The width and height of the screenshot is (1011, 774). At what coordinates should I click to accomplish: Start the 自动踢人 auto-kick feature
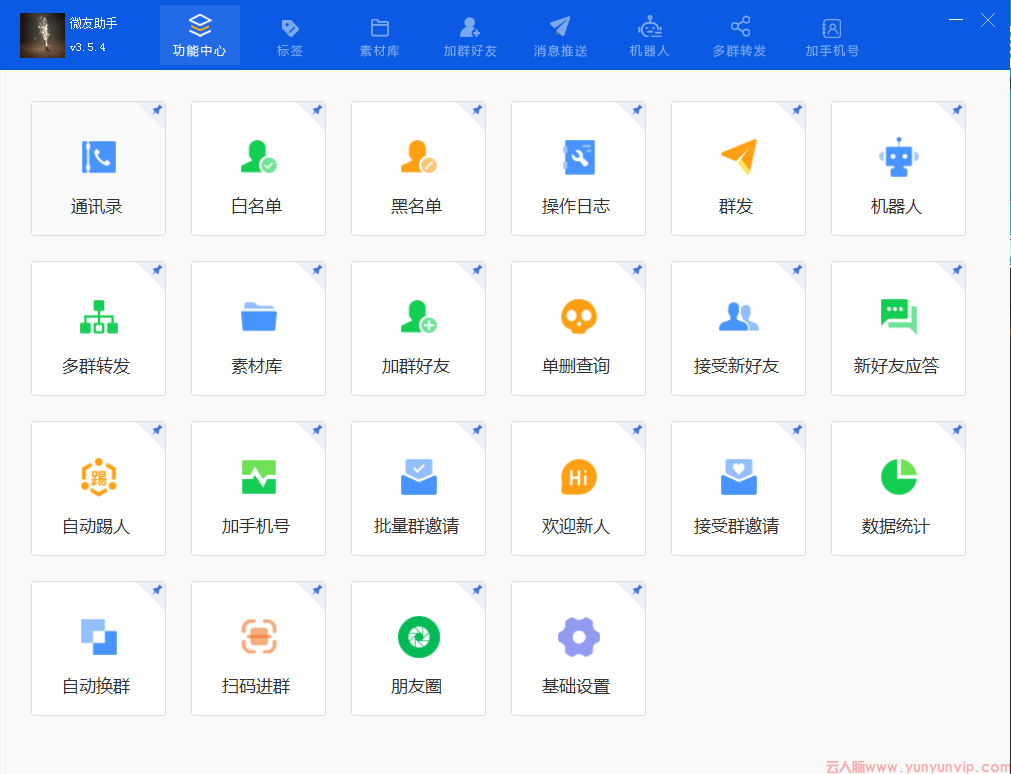point(98,488)
